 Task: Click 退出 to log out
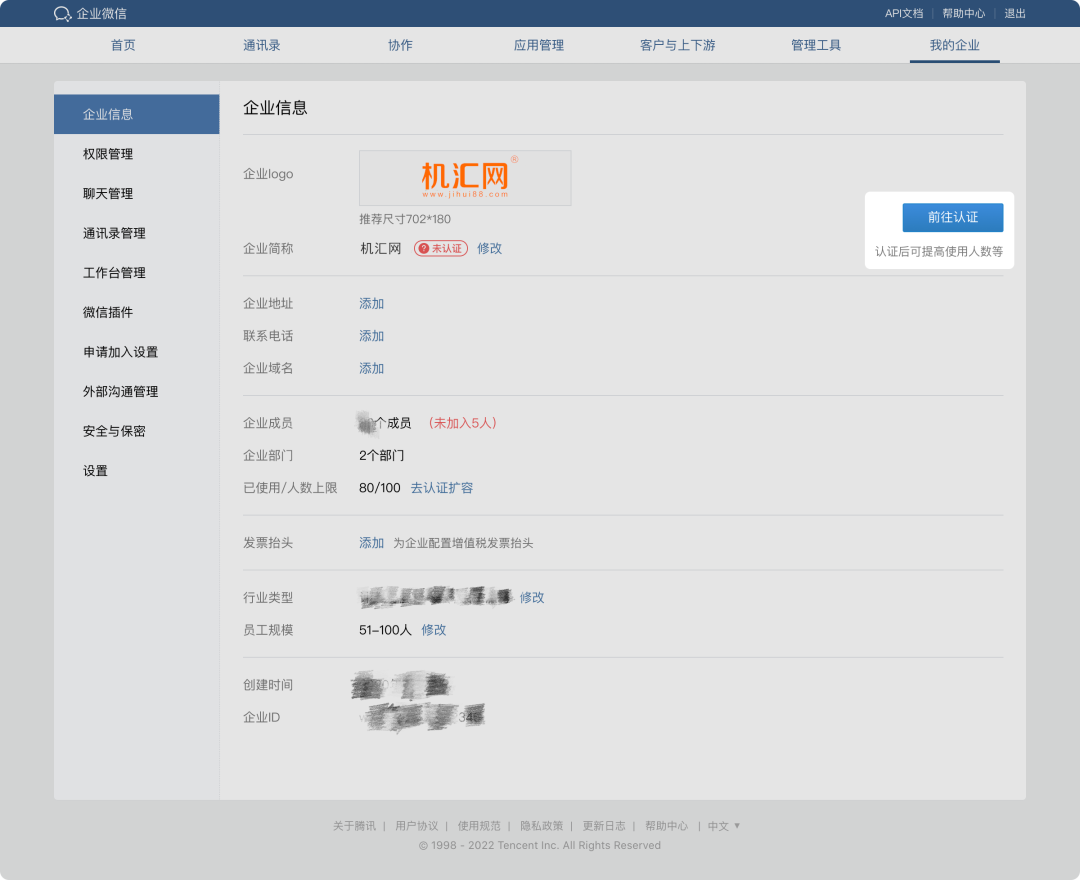click(x=1013, y=14)
